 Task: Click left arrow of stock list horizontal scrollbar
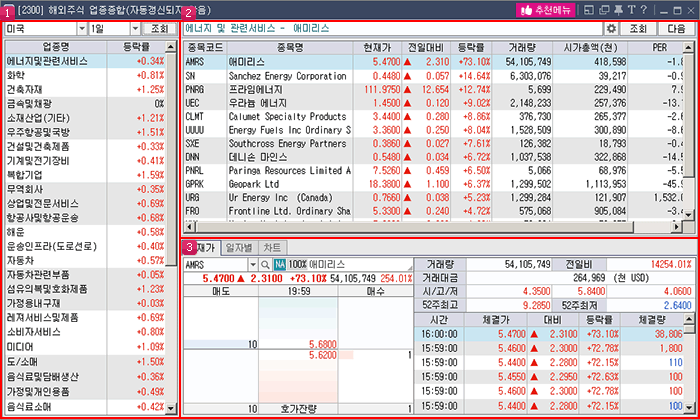pyautogui.click(x=189, y=227)
